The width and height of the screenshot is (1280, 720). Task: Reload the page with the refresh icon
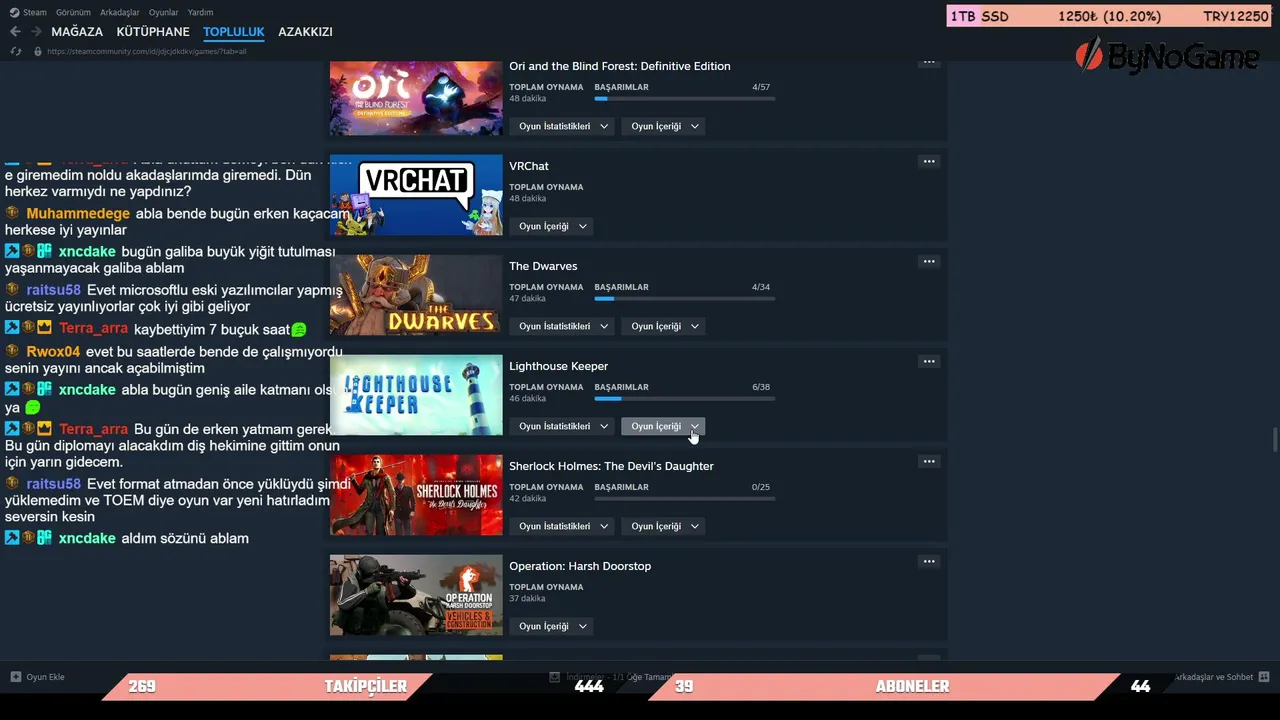[17, 51]
